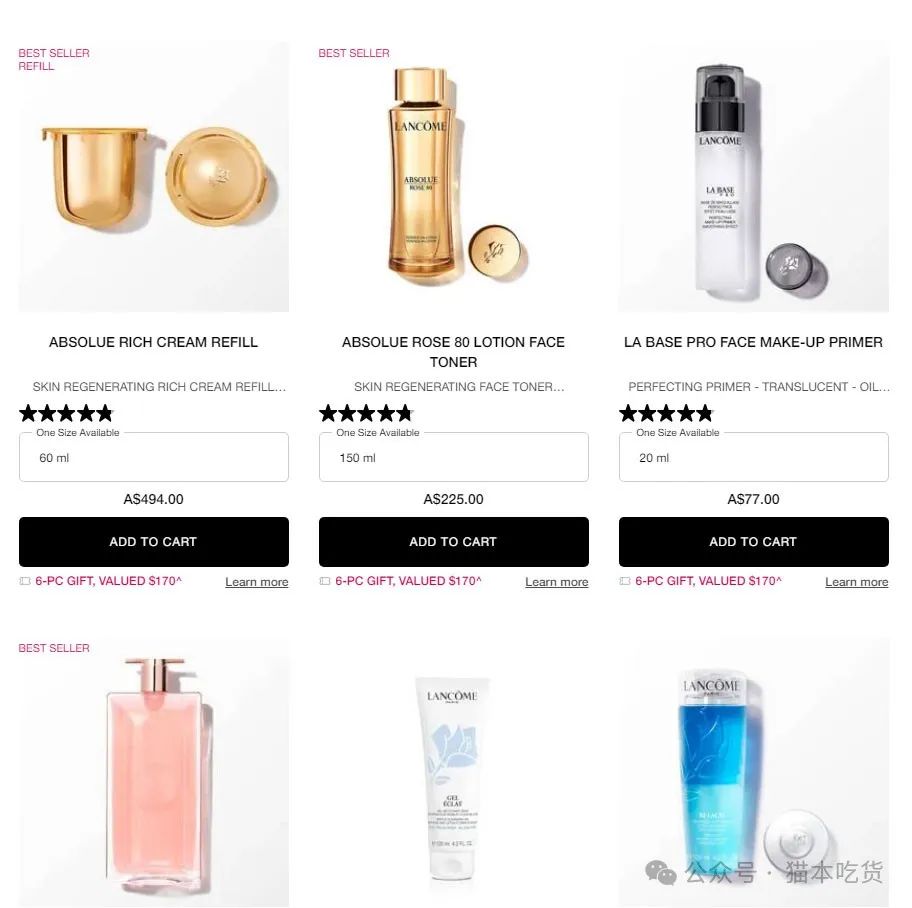Image resolution: width=912 pixels, height=908 pixels.
Task: Add La Base Pro Primer to cart
Action: [x=754, y=542]
